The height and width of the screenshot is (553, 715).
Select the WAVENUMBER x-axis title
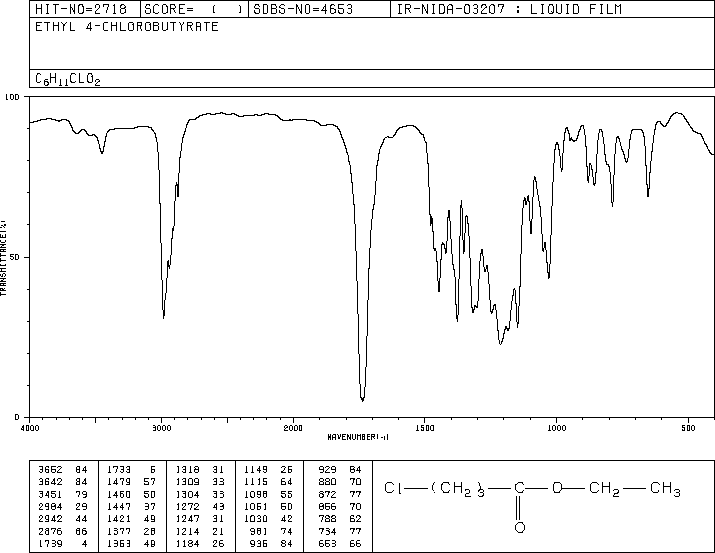tap(358, 437)
